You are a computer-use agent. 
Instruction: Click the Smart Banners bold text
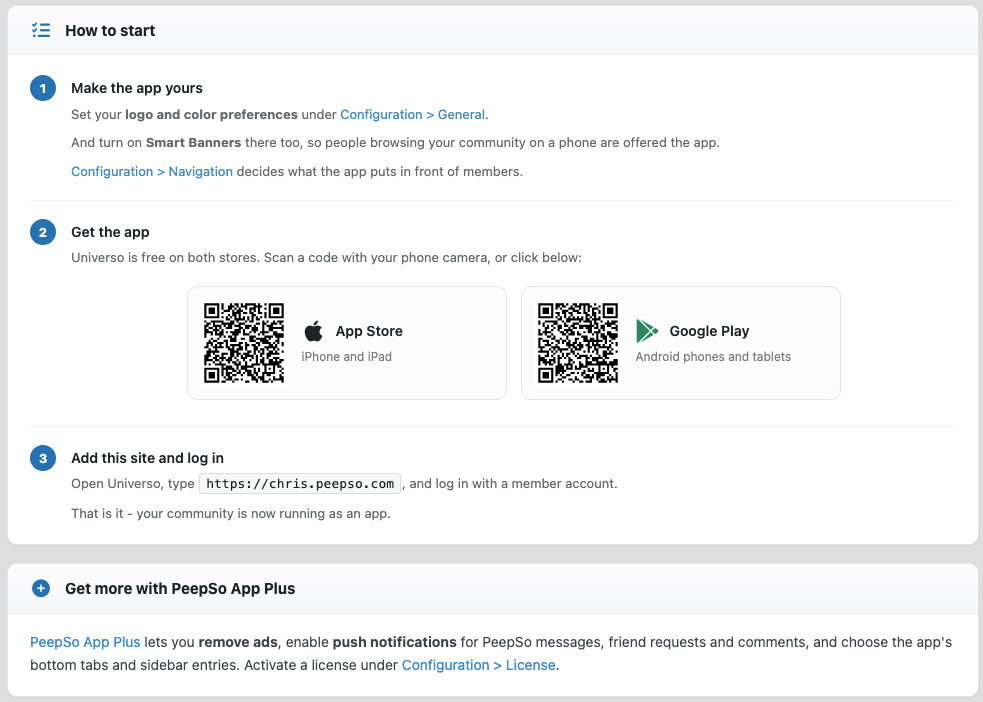193,143
